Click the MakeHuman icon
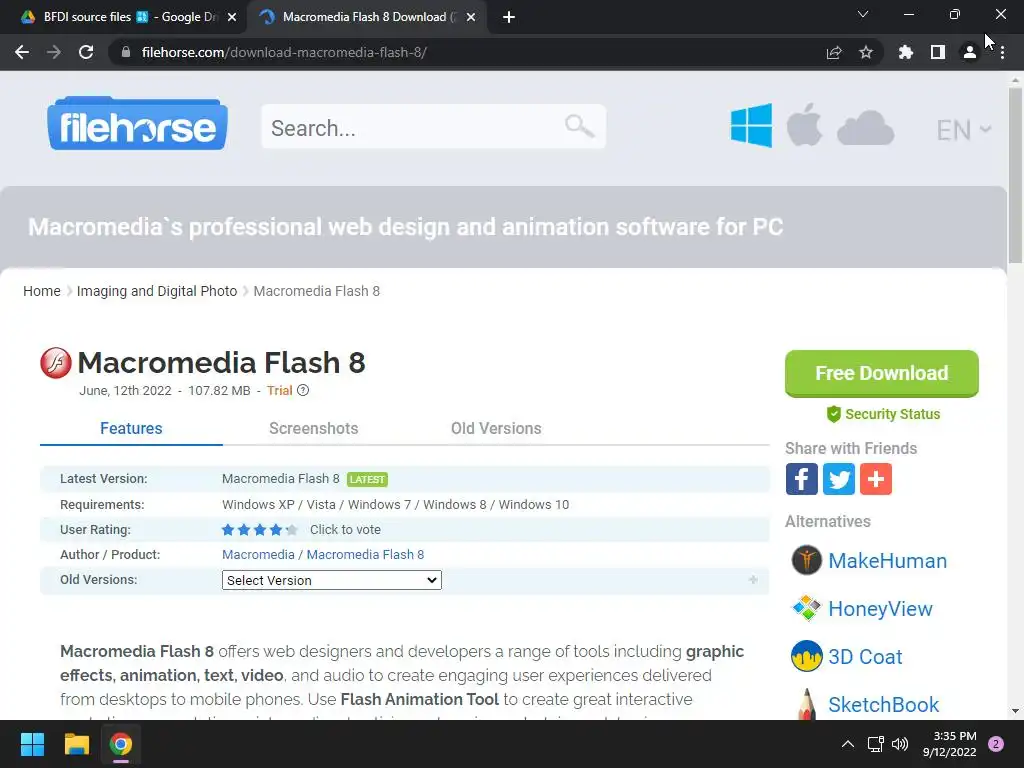This screenshot has height=768, width=1024. [807, 560]
